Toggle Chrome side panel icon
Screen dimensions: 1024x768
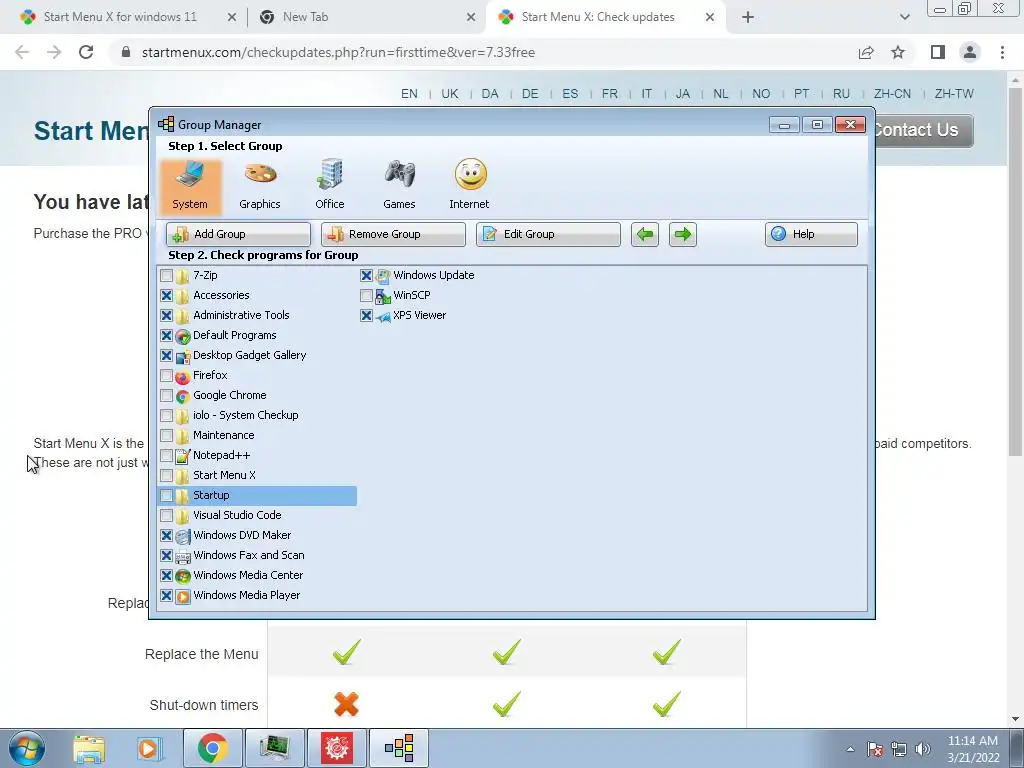pos(938,52)
